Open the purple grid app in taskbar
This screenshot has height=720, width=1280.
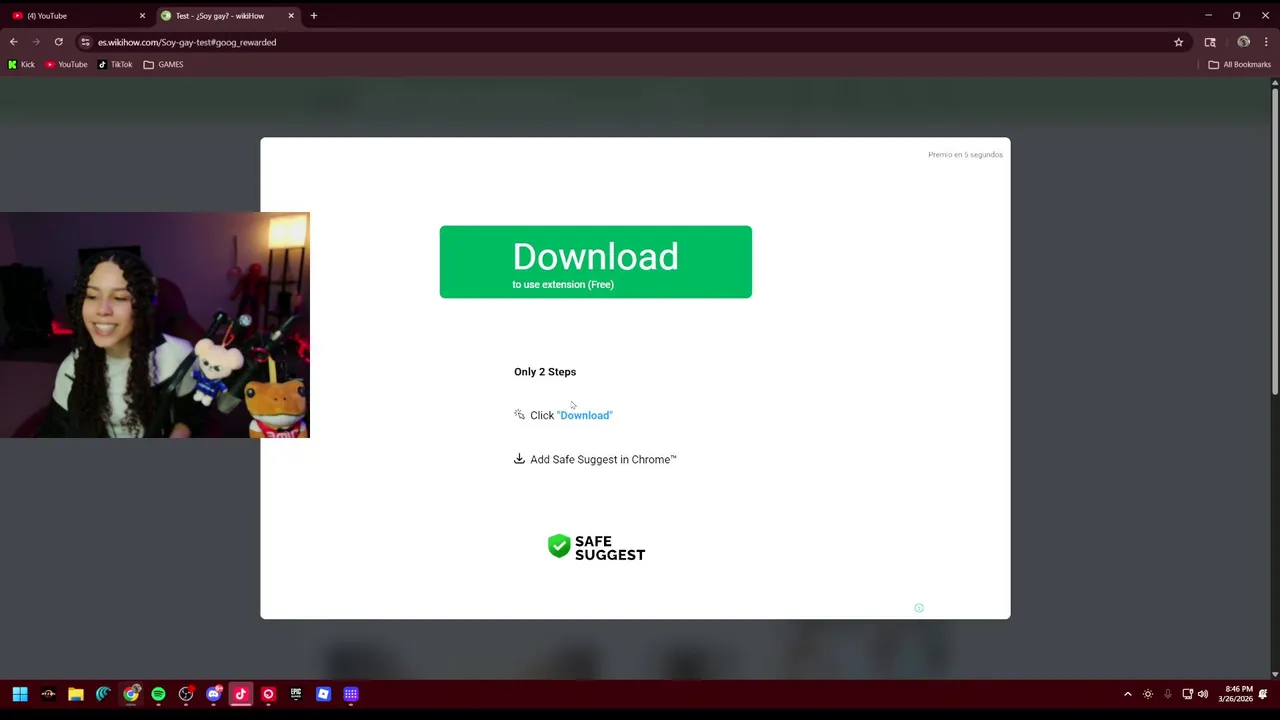pos(351,694)
